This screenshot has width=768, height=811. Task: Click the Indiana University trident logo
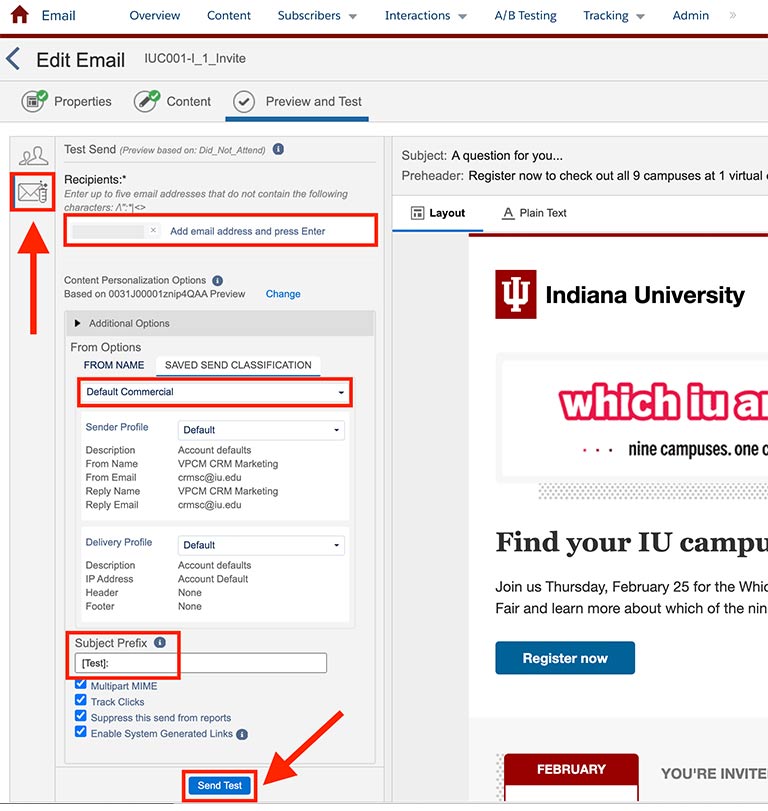[516, 294]
